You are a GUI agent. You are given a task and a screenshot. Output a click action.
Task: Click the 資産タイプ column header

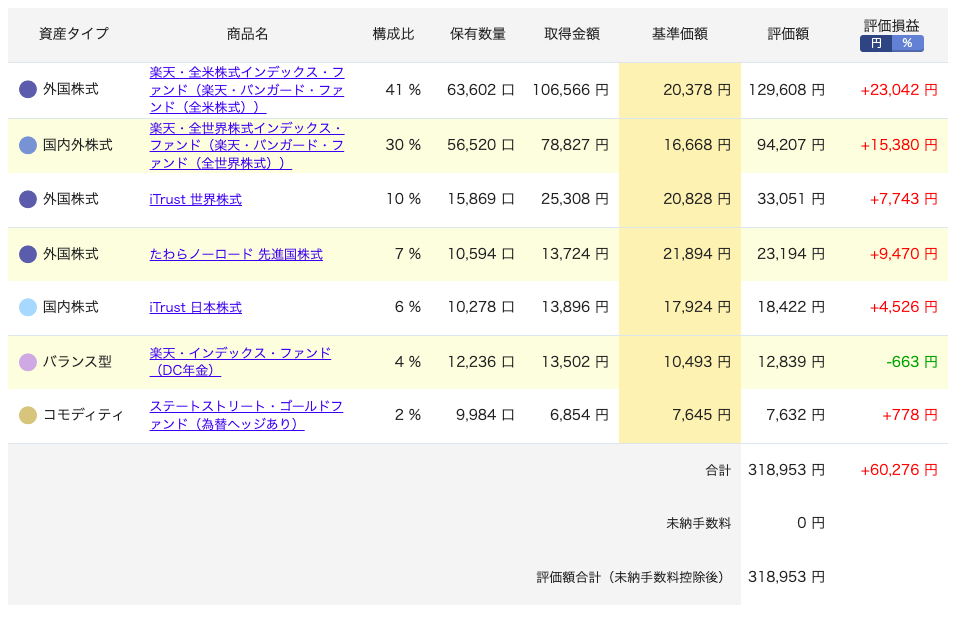pos(74,34)
